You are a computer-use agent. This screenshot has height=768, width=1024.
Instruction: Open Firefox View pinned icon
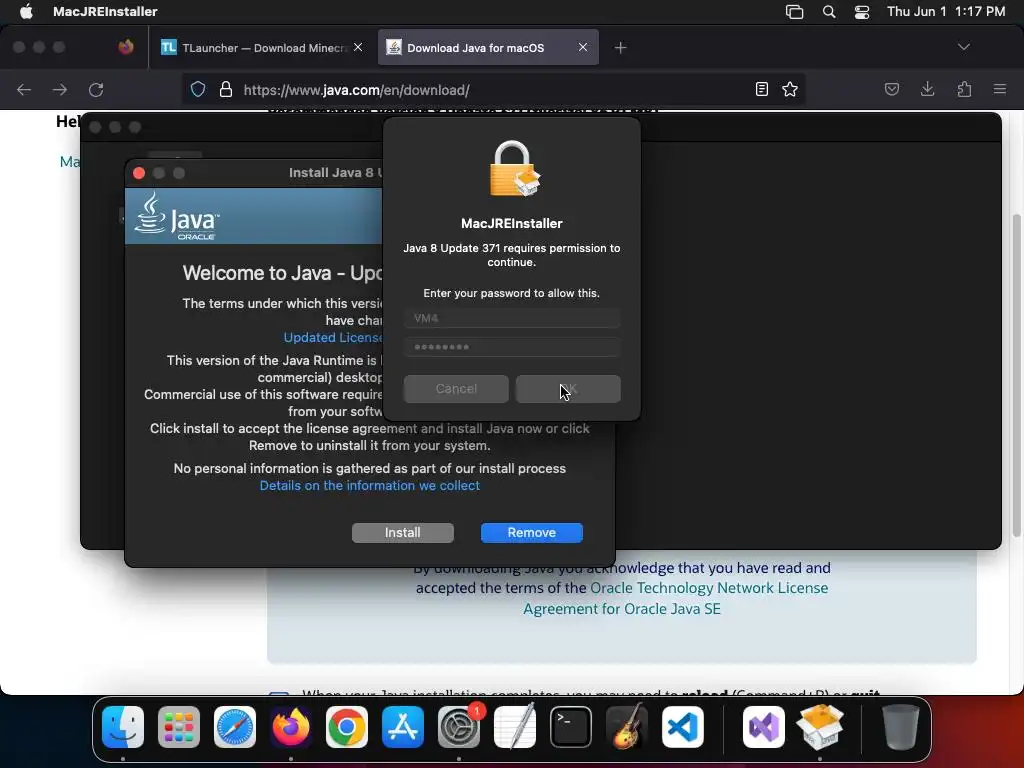tap(126, 47)
